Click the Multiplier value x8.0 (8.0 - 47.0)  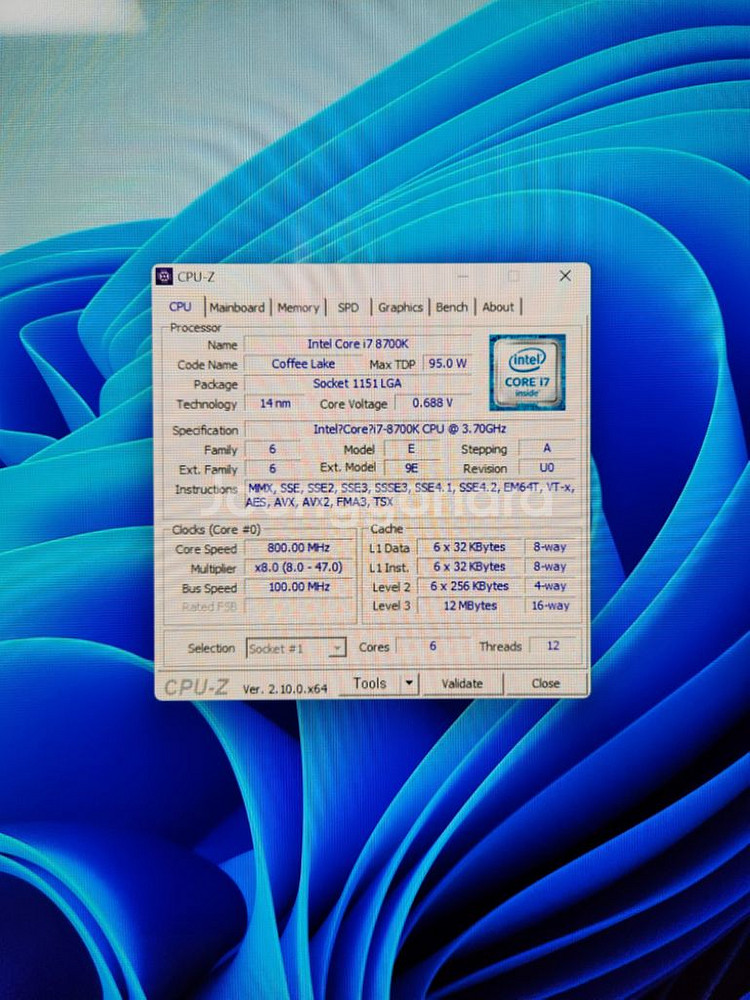pyautogui.click(x=298, y=568)
